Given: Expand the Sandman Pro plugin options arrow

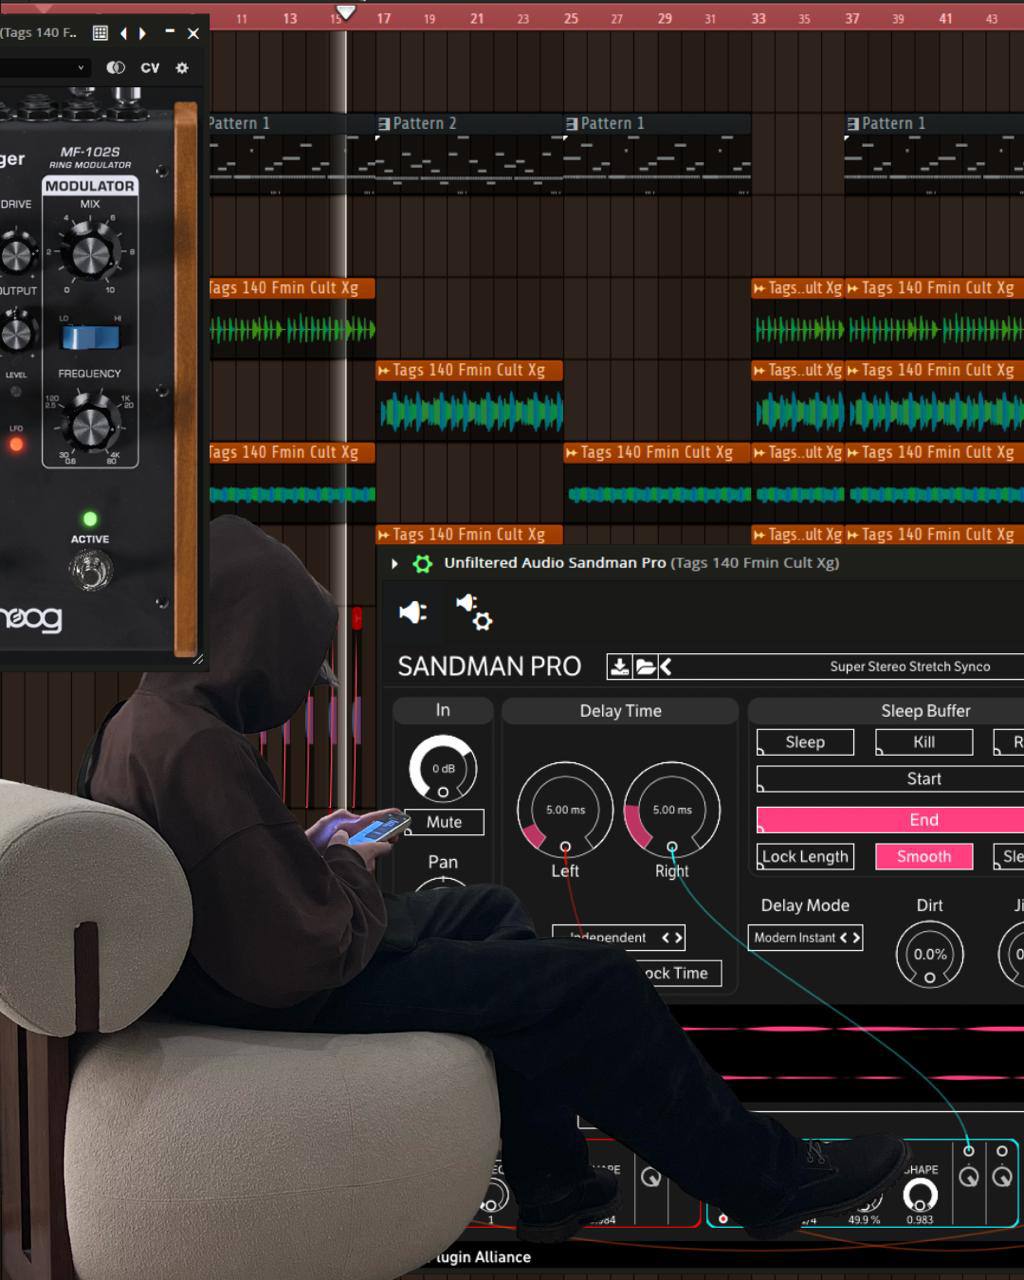Looking at the screenshot, I should 395,563.
